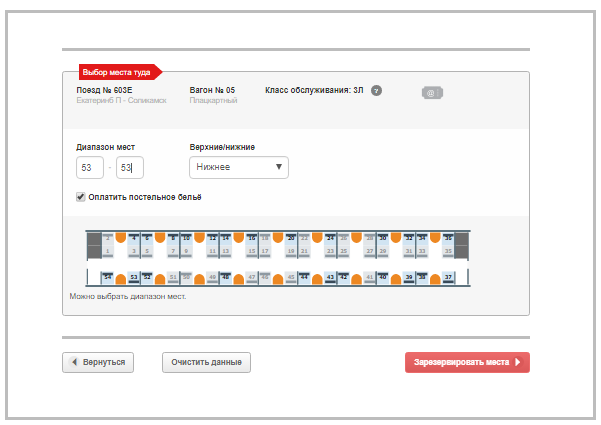Image resolution: width=601 pixels, height=425 pixels.
Task: Click the 'Выбор места туда' red tab
Action: point(117,73)
